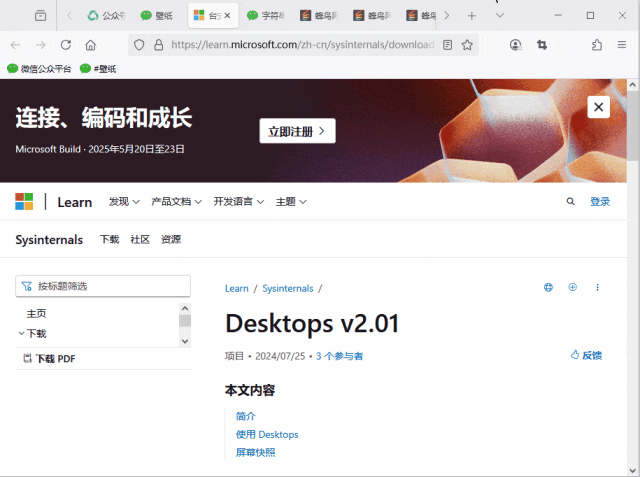
Task: Click the browser forward arrow
Action: [40, 45]
